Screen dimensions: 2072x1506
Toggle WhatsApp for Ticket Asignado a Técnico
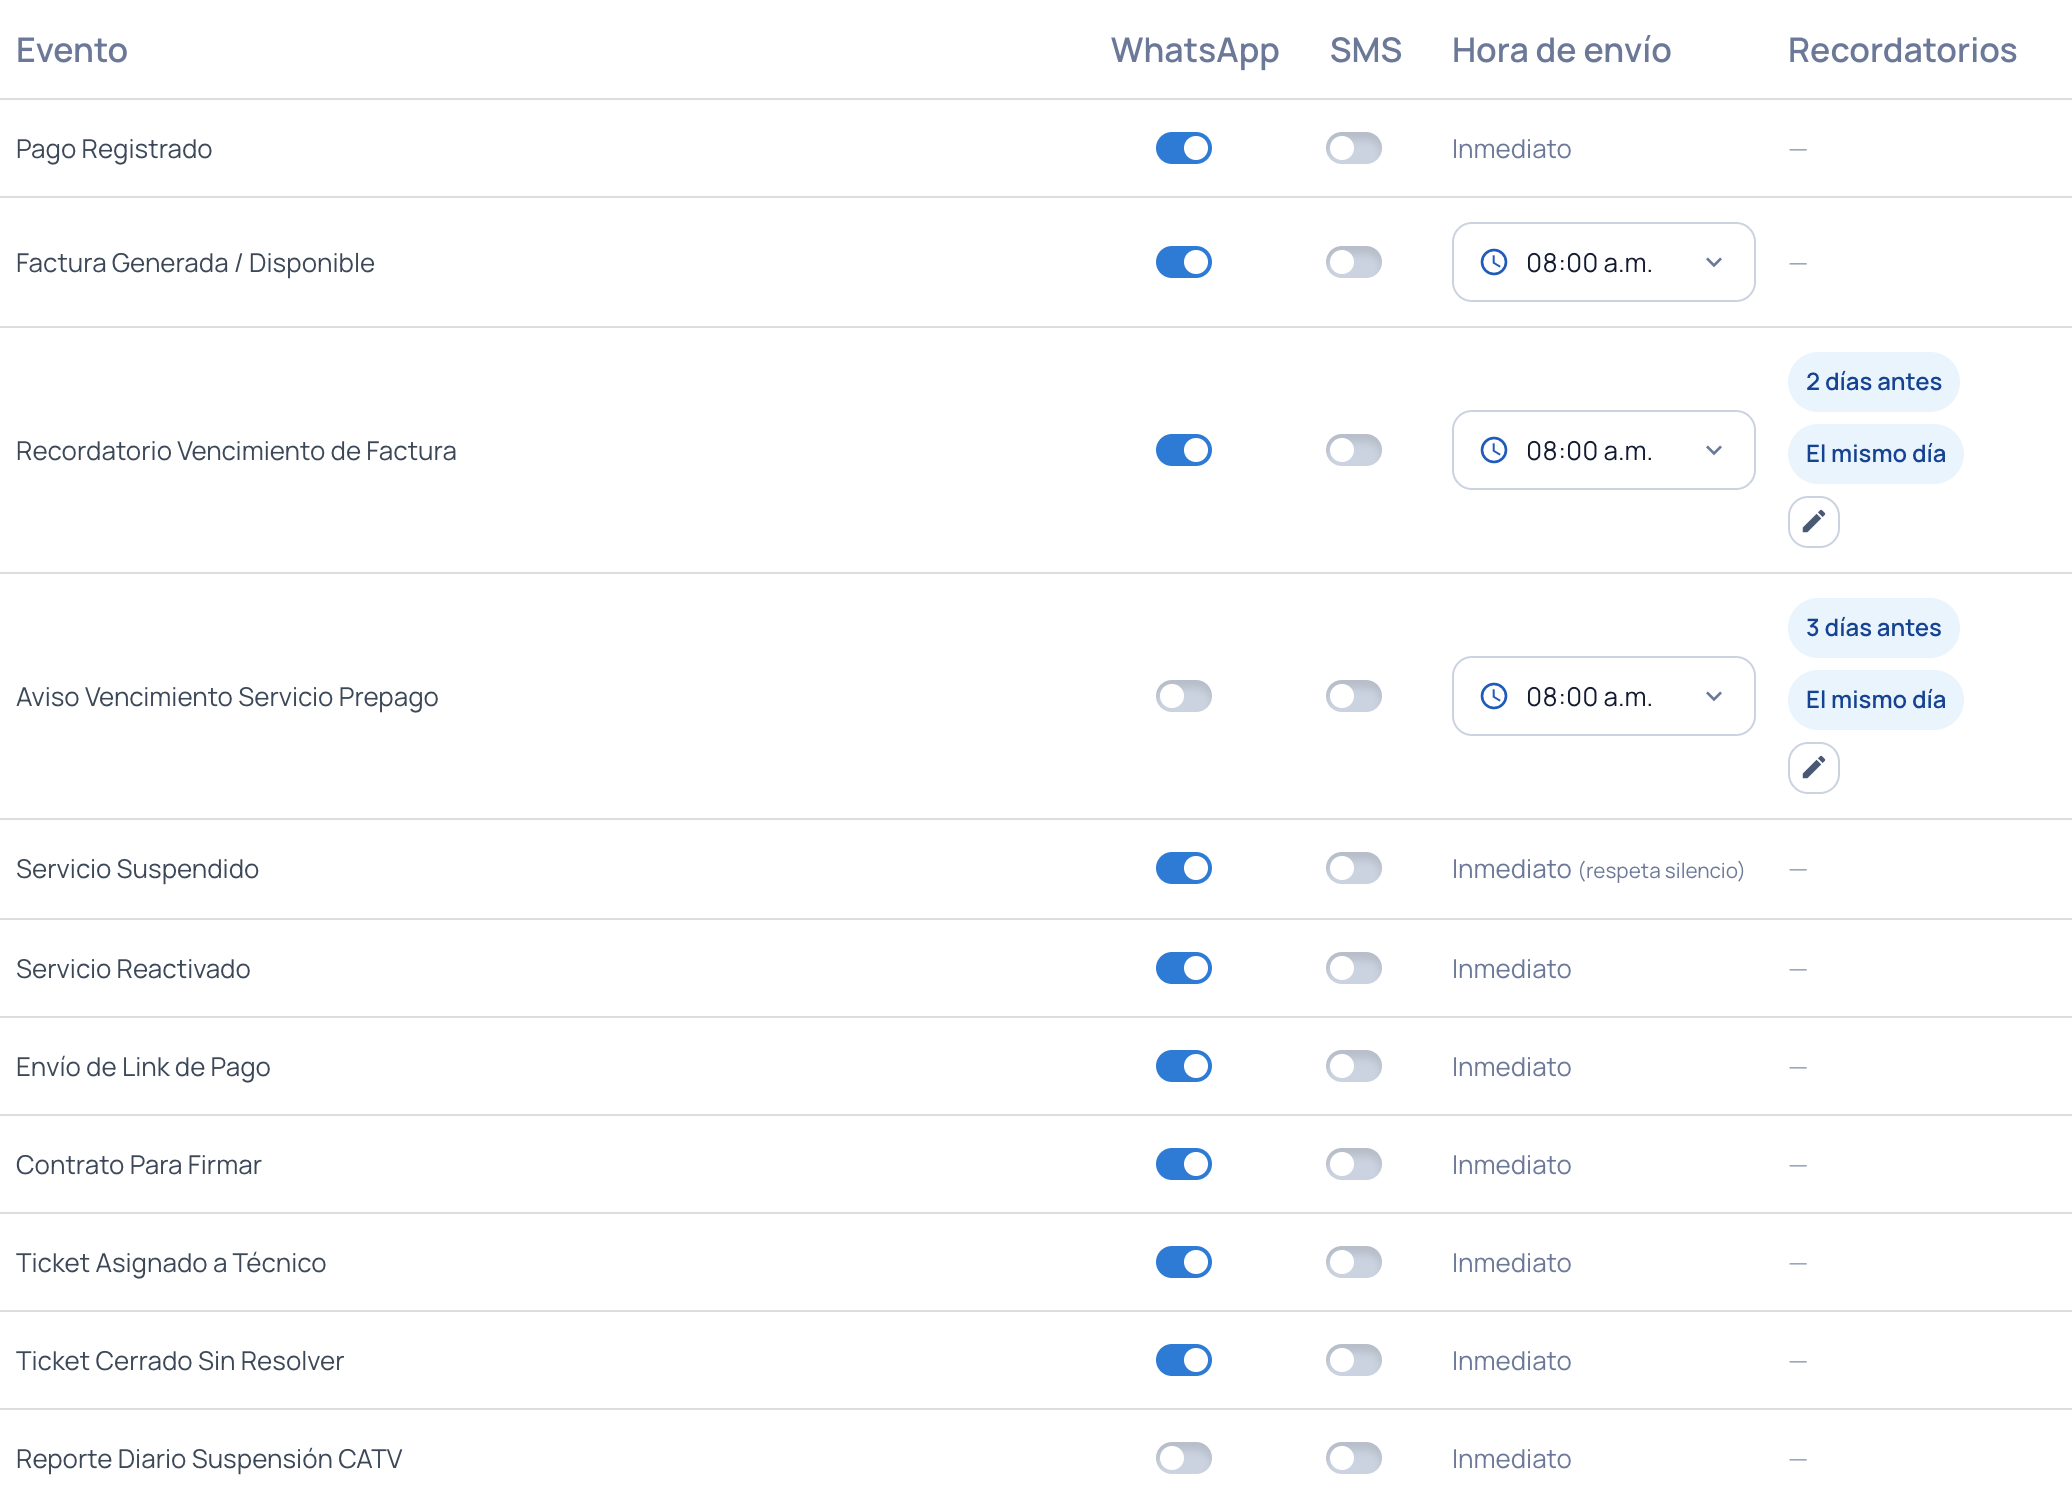(x=1183, y=1262)
